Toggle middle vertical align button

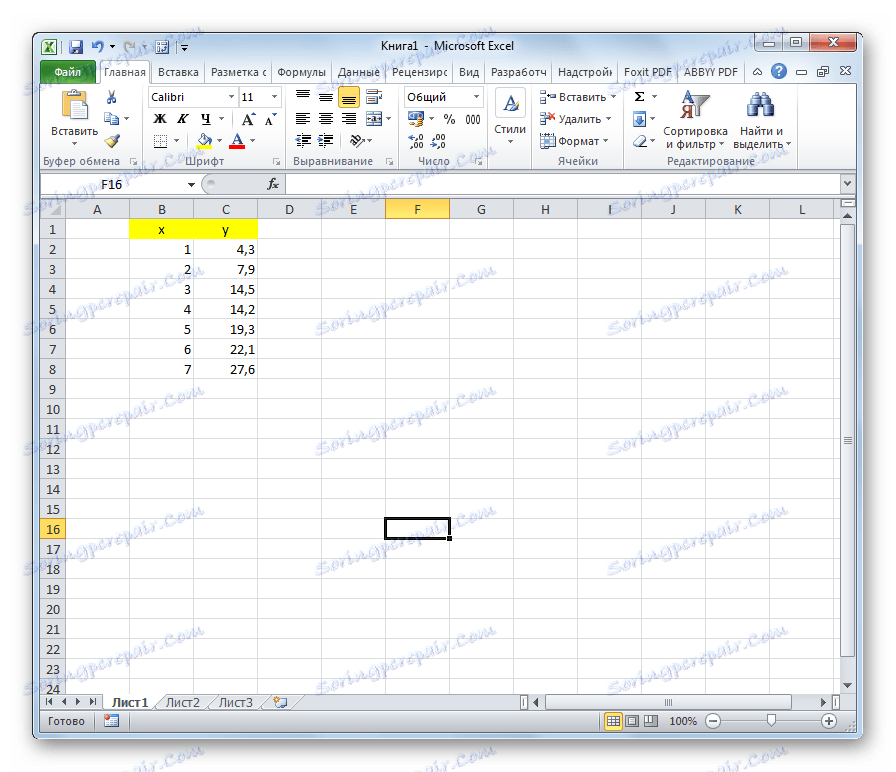(x=326, y=97)
